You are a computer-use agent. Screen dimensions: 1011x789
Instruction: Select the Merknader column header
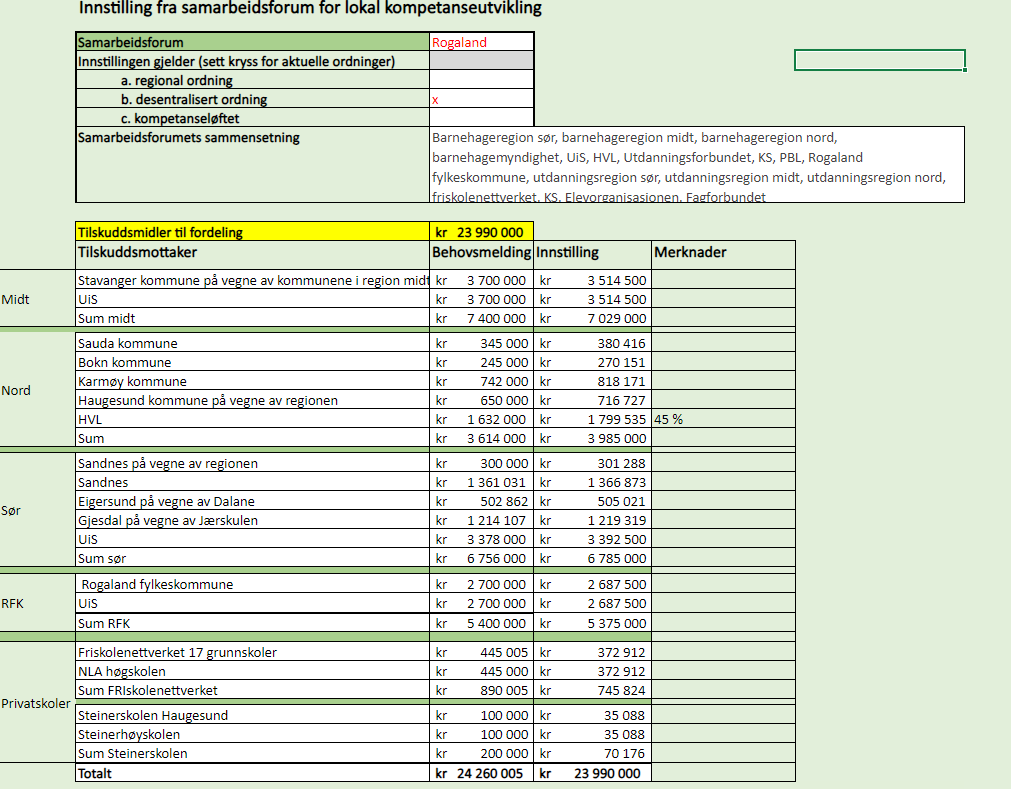click(x=723, y=253)
